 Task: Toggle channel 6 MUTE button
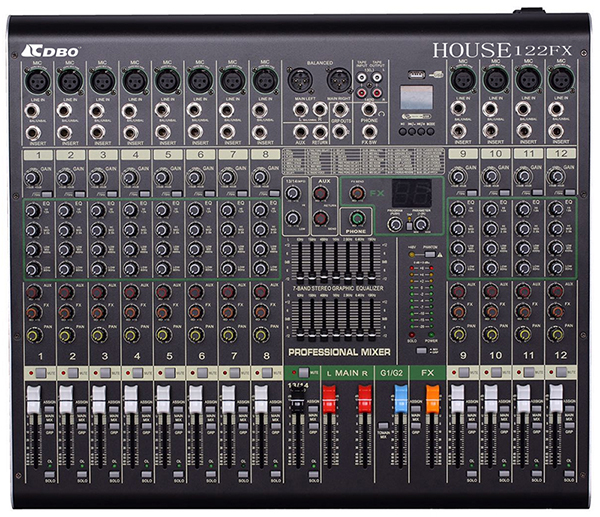(202, 373)
